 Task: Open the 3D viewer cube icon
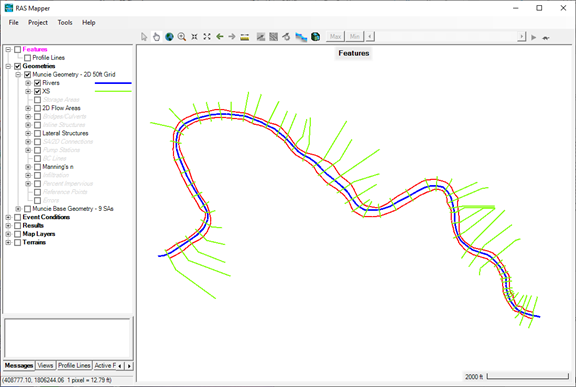point(315,37)
